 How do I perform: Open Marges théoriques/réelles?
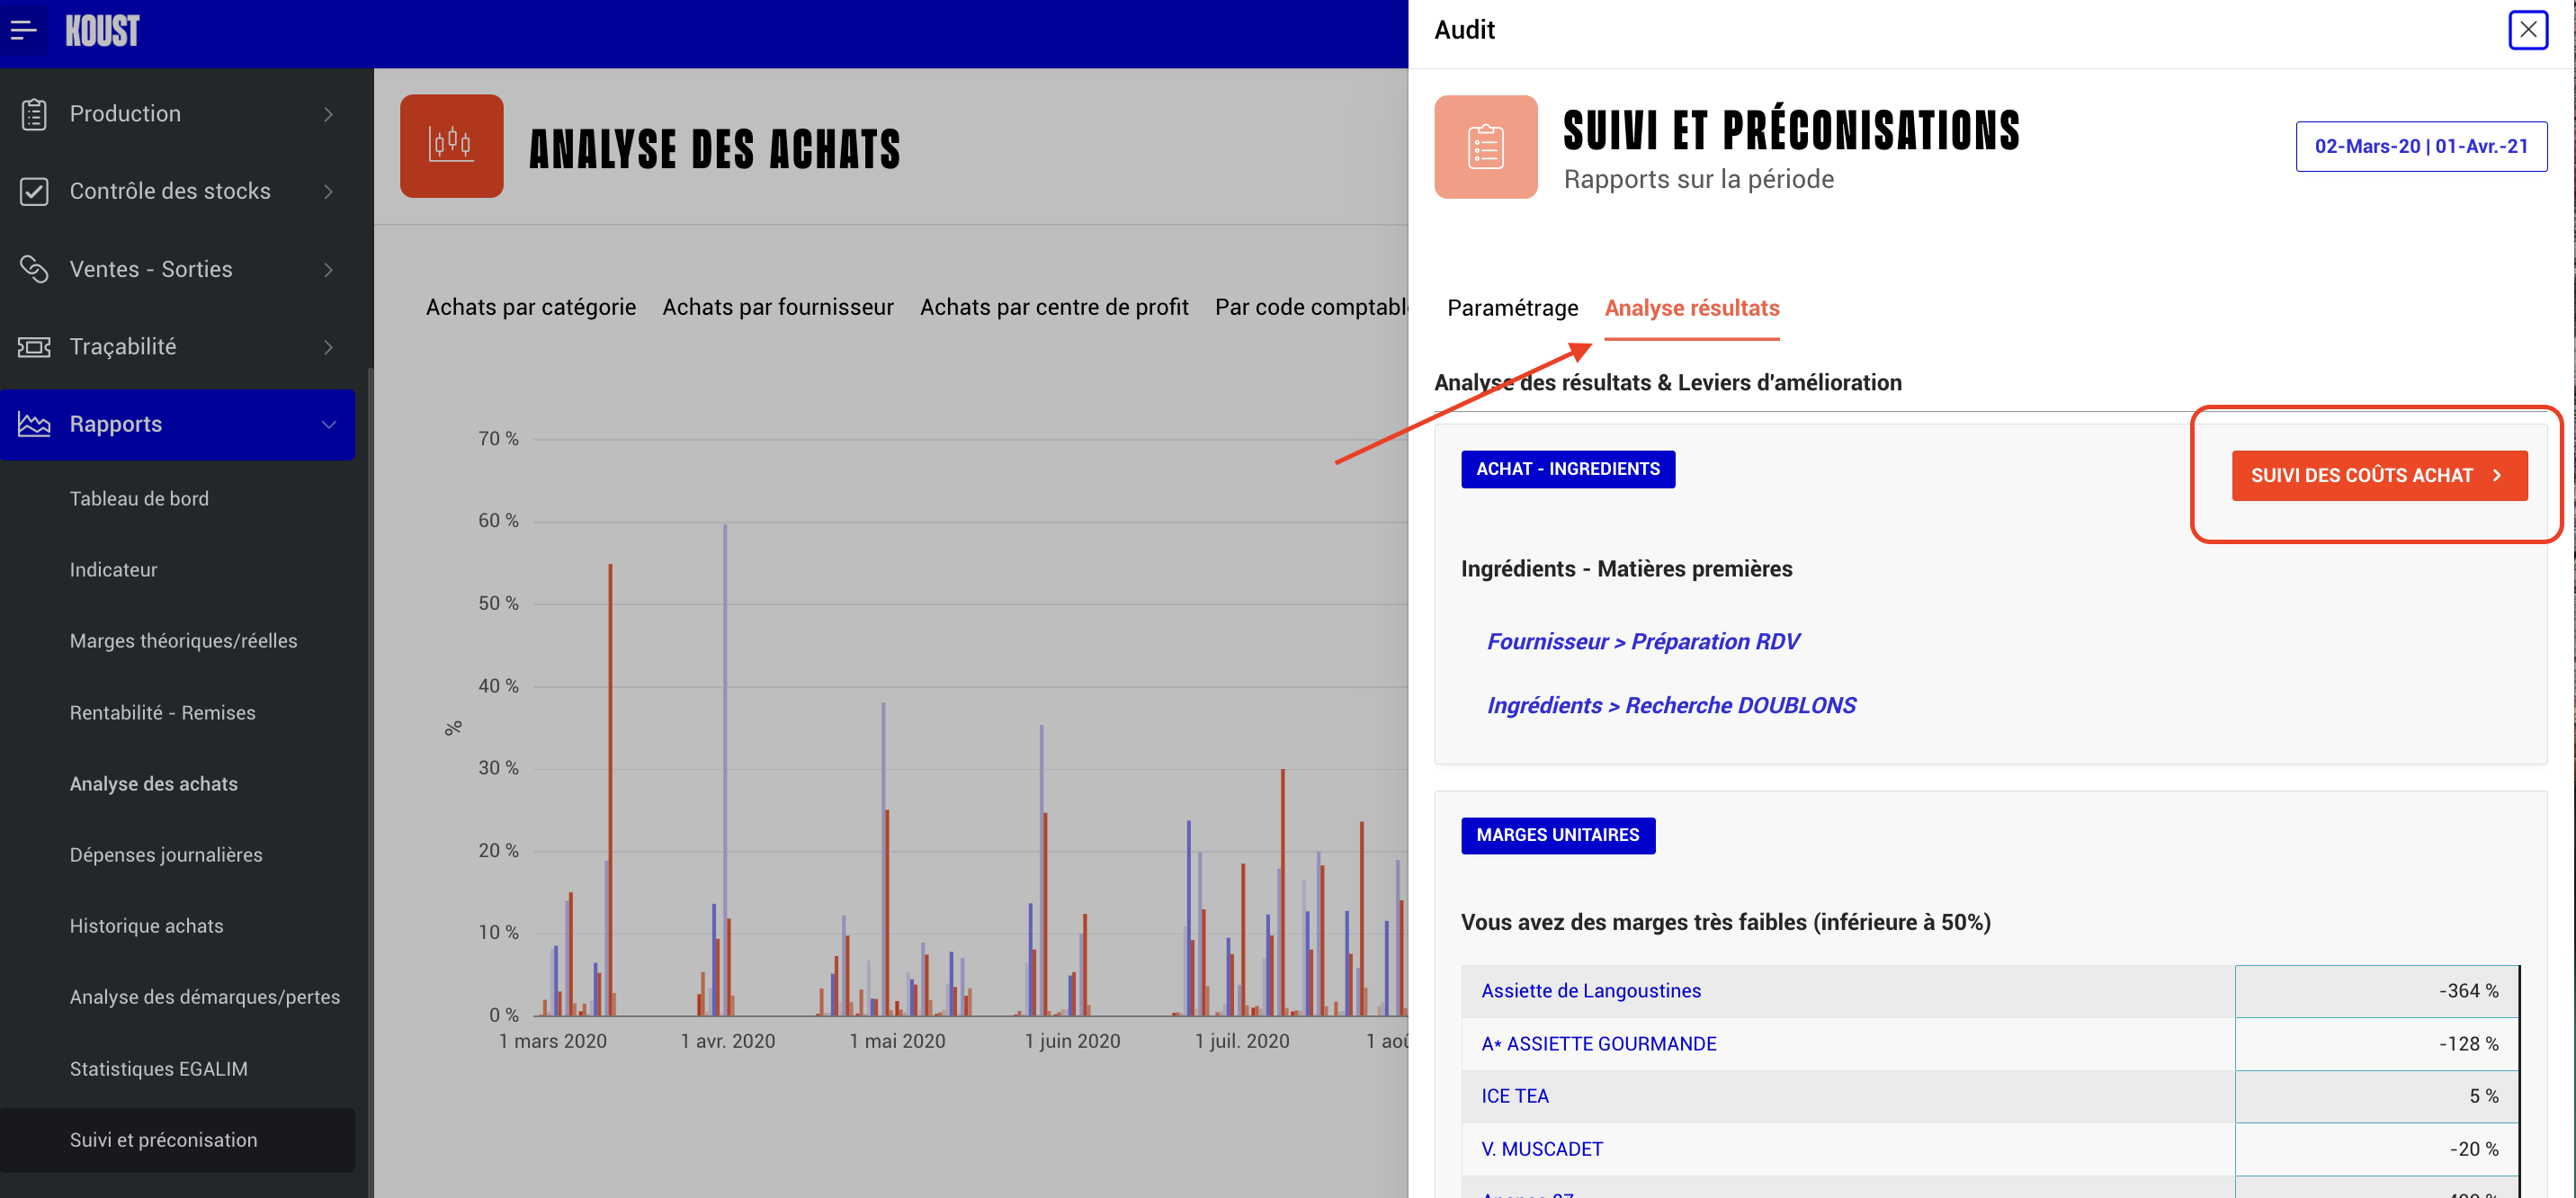pyautogui.click(x=183, y=640)
